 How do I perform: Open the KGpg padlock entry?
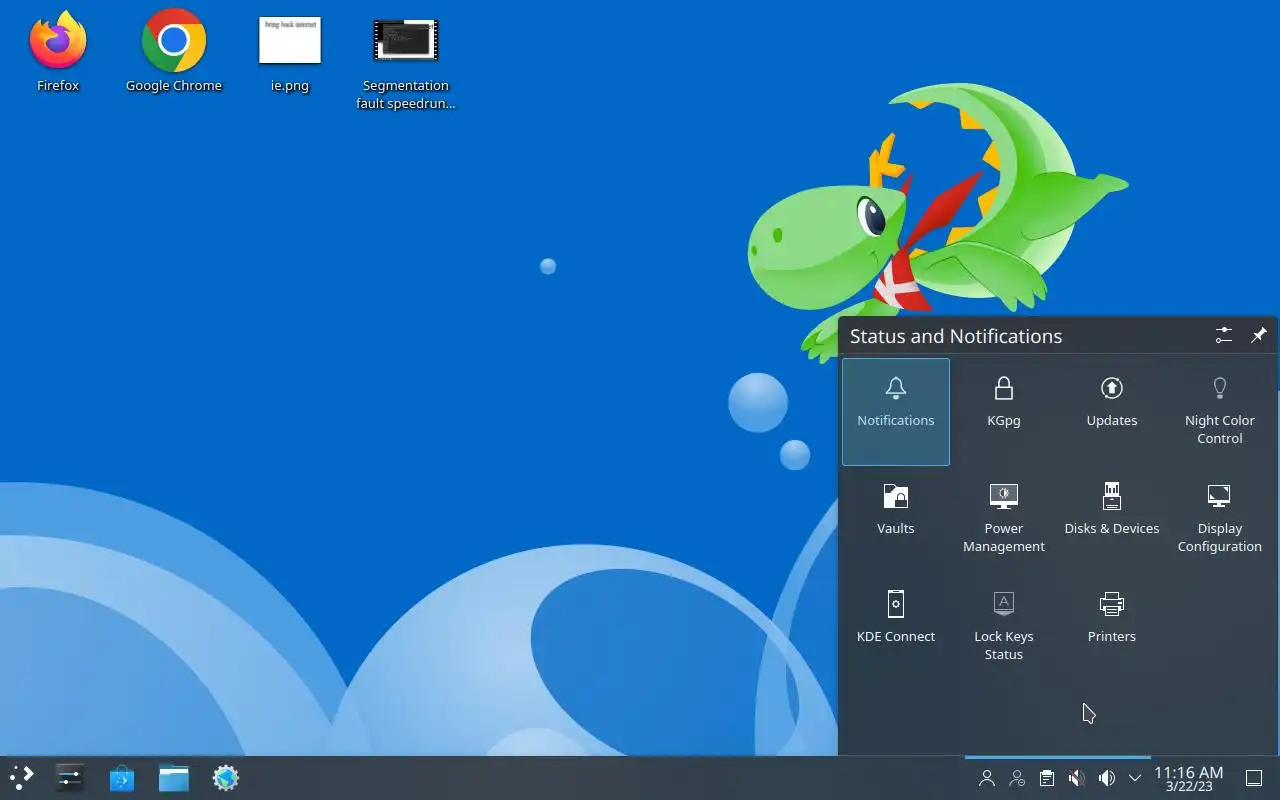[x=1004, y=411]
